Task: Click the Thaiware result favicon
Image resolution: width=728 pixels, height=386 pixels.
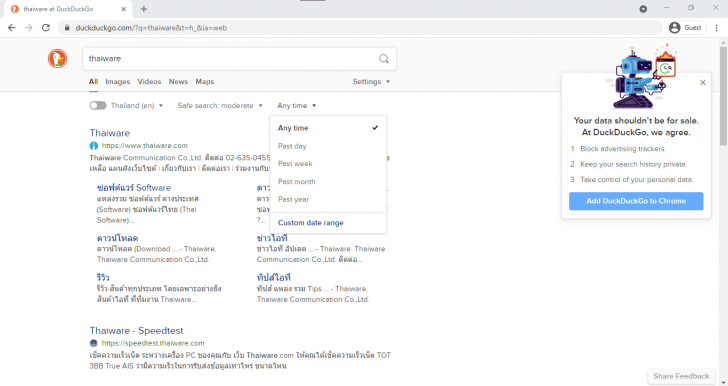Action: (94, 146)
